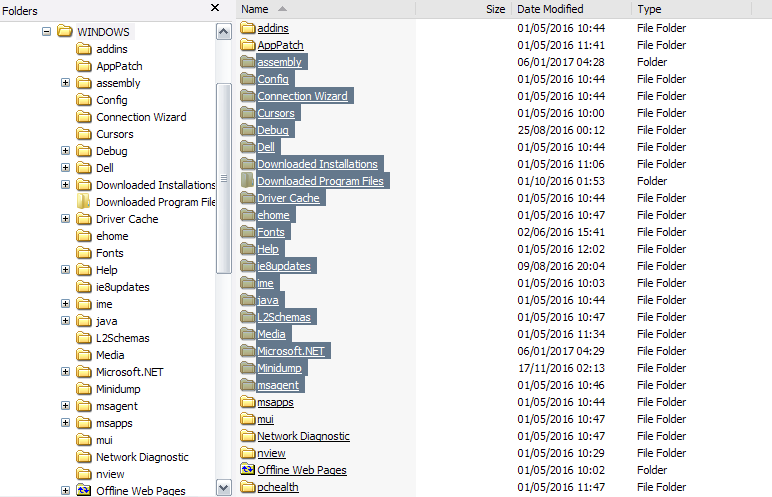Click the date 02/06/2016 15:41
Image resolution: width=772 pixels, height=497 pixels.
pyautogui.click(x=561, y=232)
